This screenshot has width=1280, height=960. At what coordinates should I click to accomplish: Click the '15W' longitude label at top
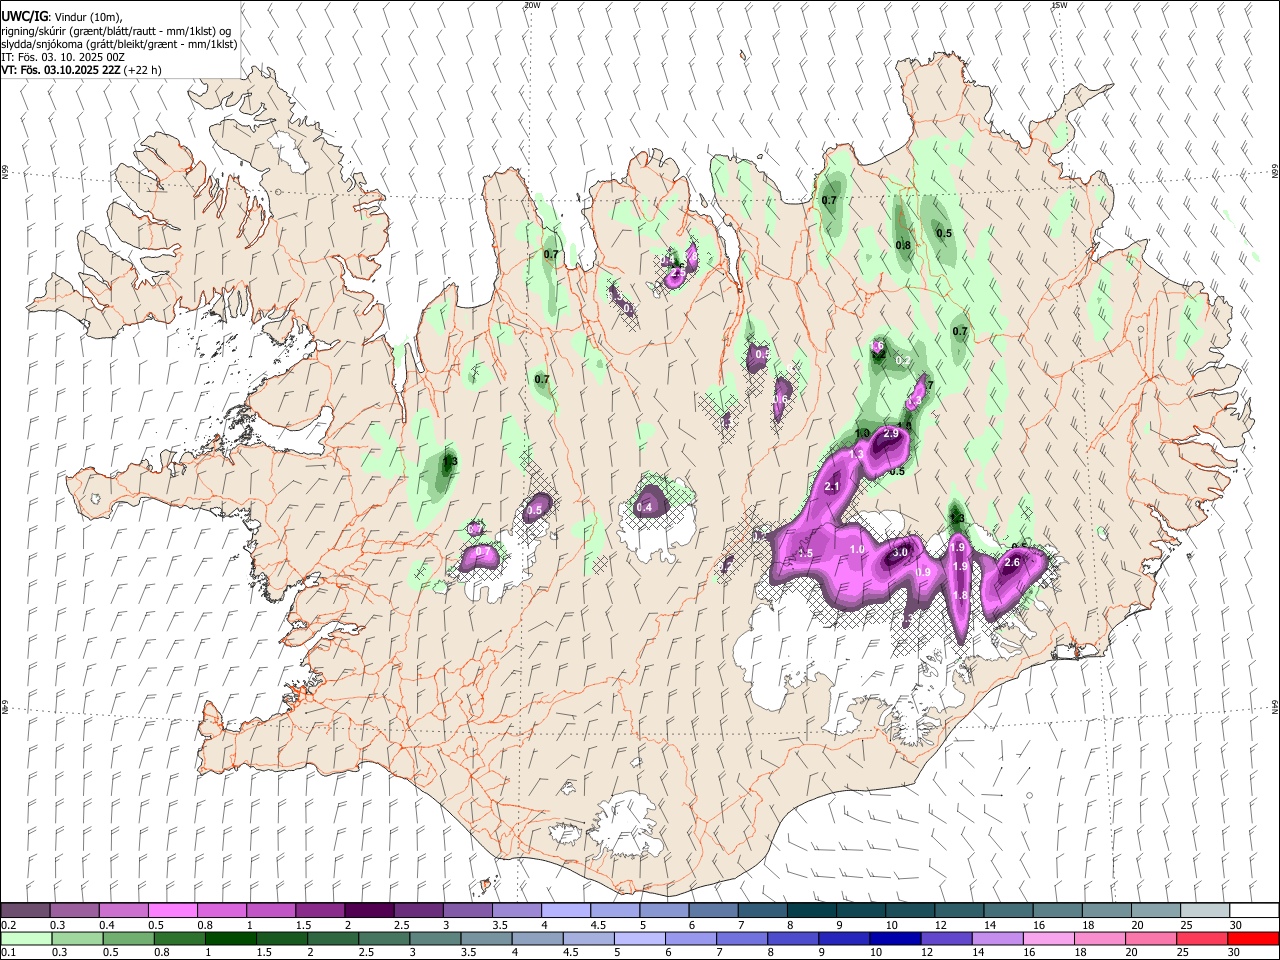[1059, 5]
